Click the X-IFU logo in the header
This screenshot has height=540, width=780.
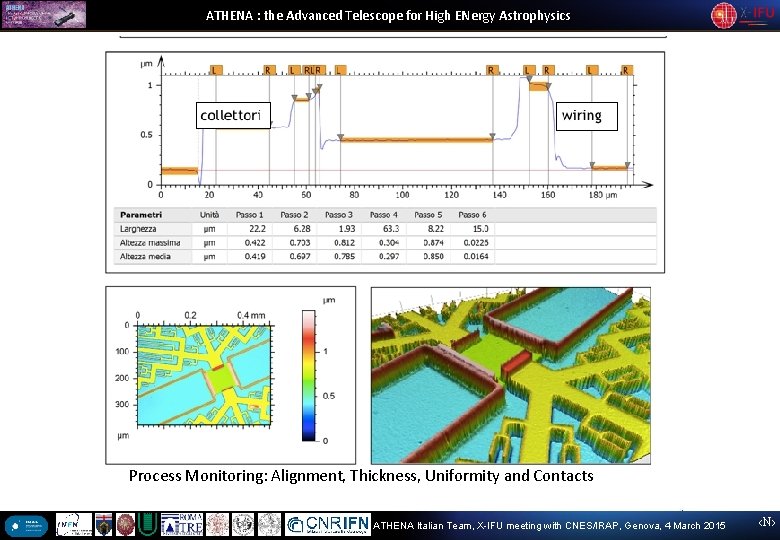point(743,15)
